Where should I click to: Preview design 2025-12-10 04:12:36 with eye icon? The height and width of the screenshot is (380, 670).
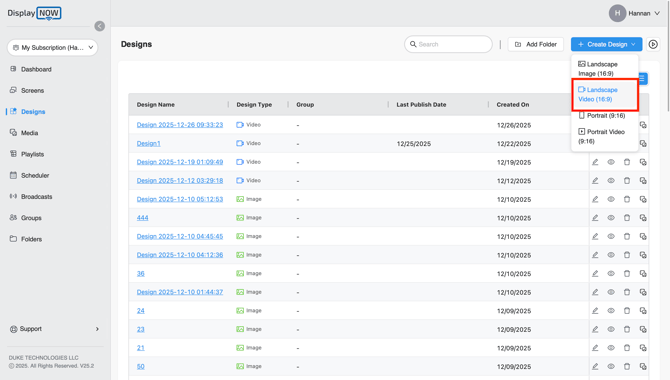click(x=611, y=255)
